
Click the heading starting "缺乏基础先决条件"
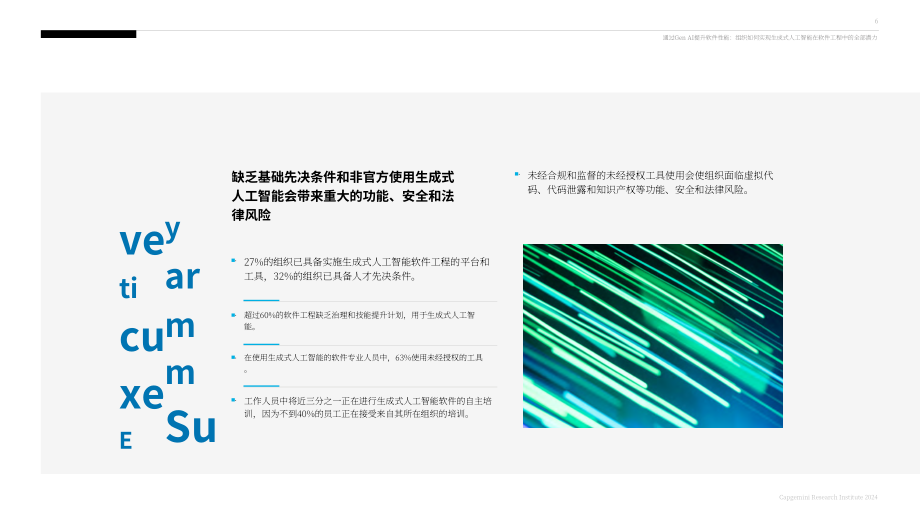click(343, 196)
